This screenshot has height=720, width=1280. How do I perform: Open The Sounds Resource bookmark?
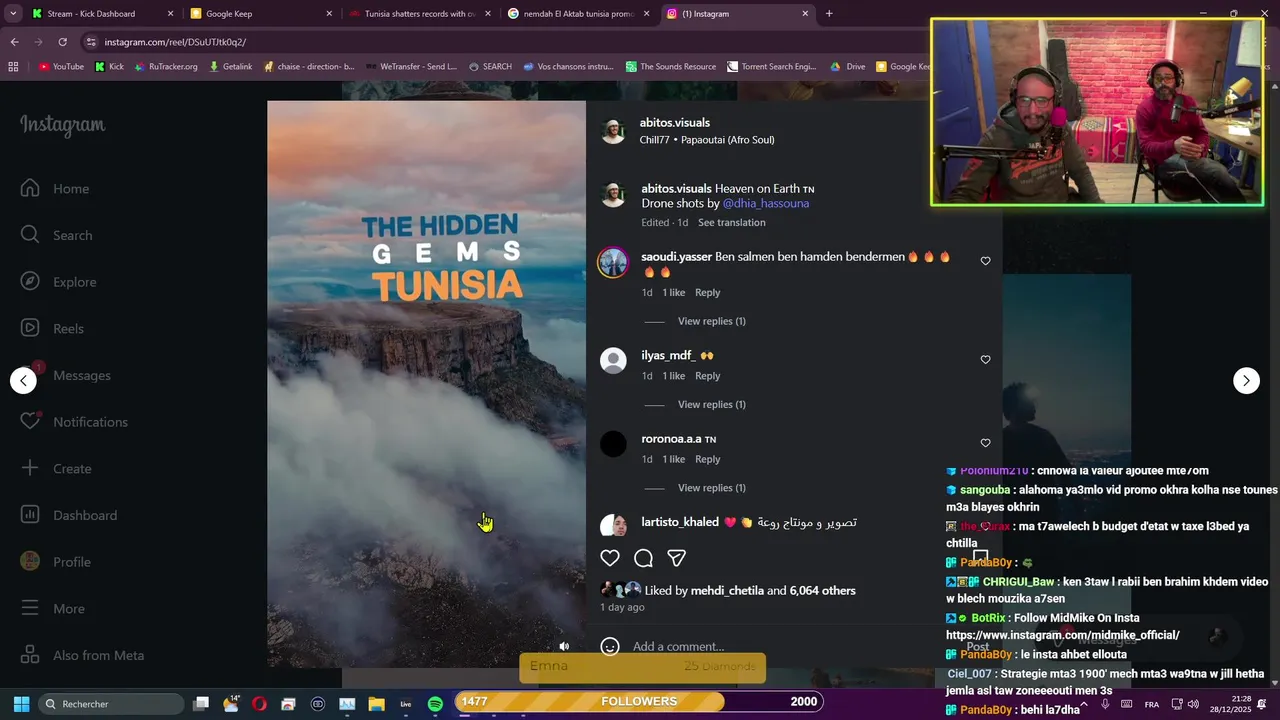pyautogui.click(x=670, y=67)
